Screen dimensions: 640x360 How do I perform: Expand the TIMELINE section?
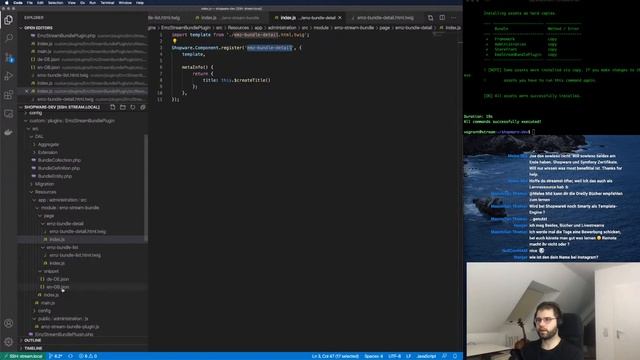click(33, 348)
